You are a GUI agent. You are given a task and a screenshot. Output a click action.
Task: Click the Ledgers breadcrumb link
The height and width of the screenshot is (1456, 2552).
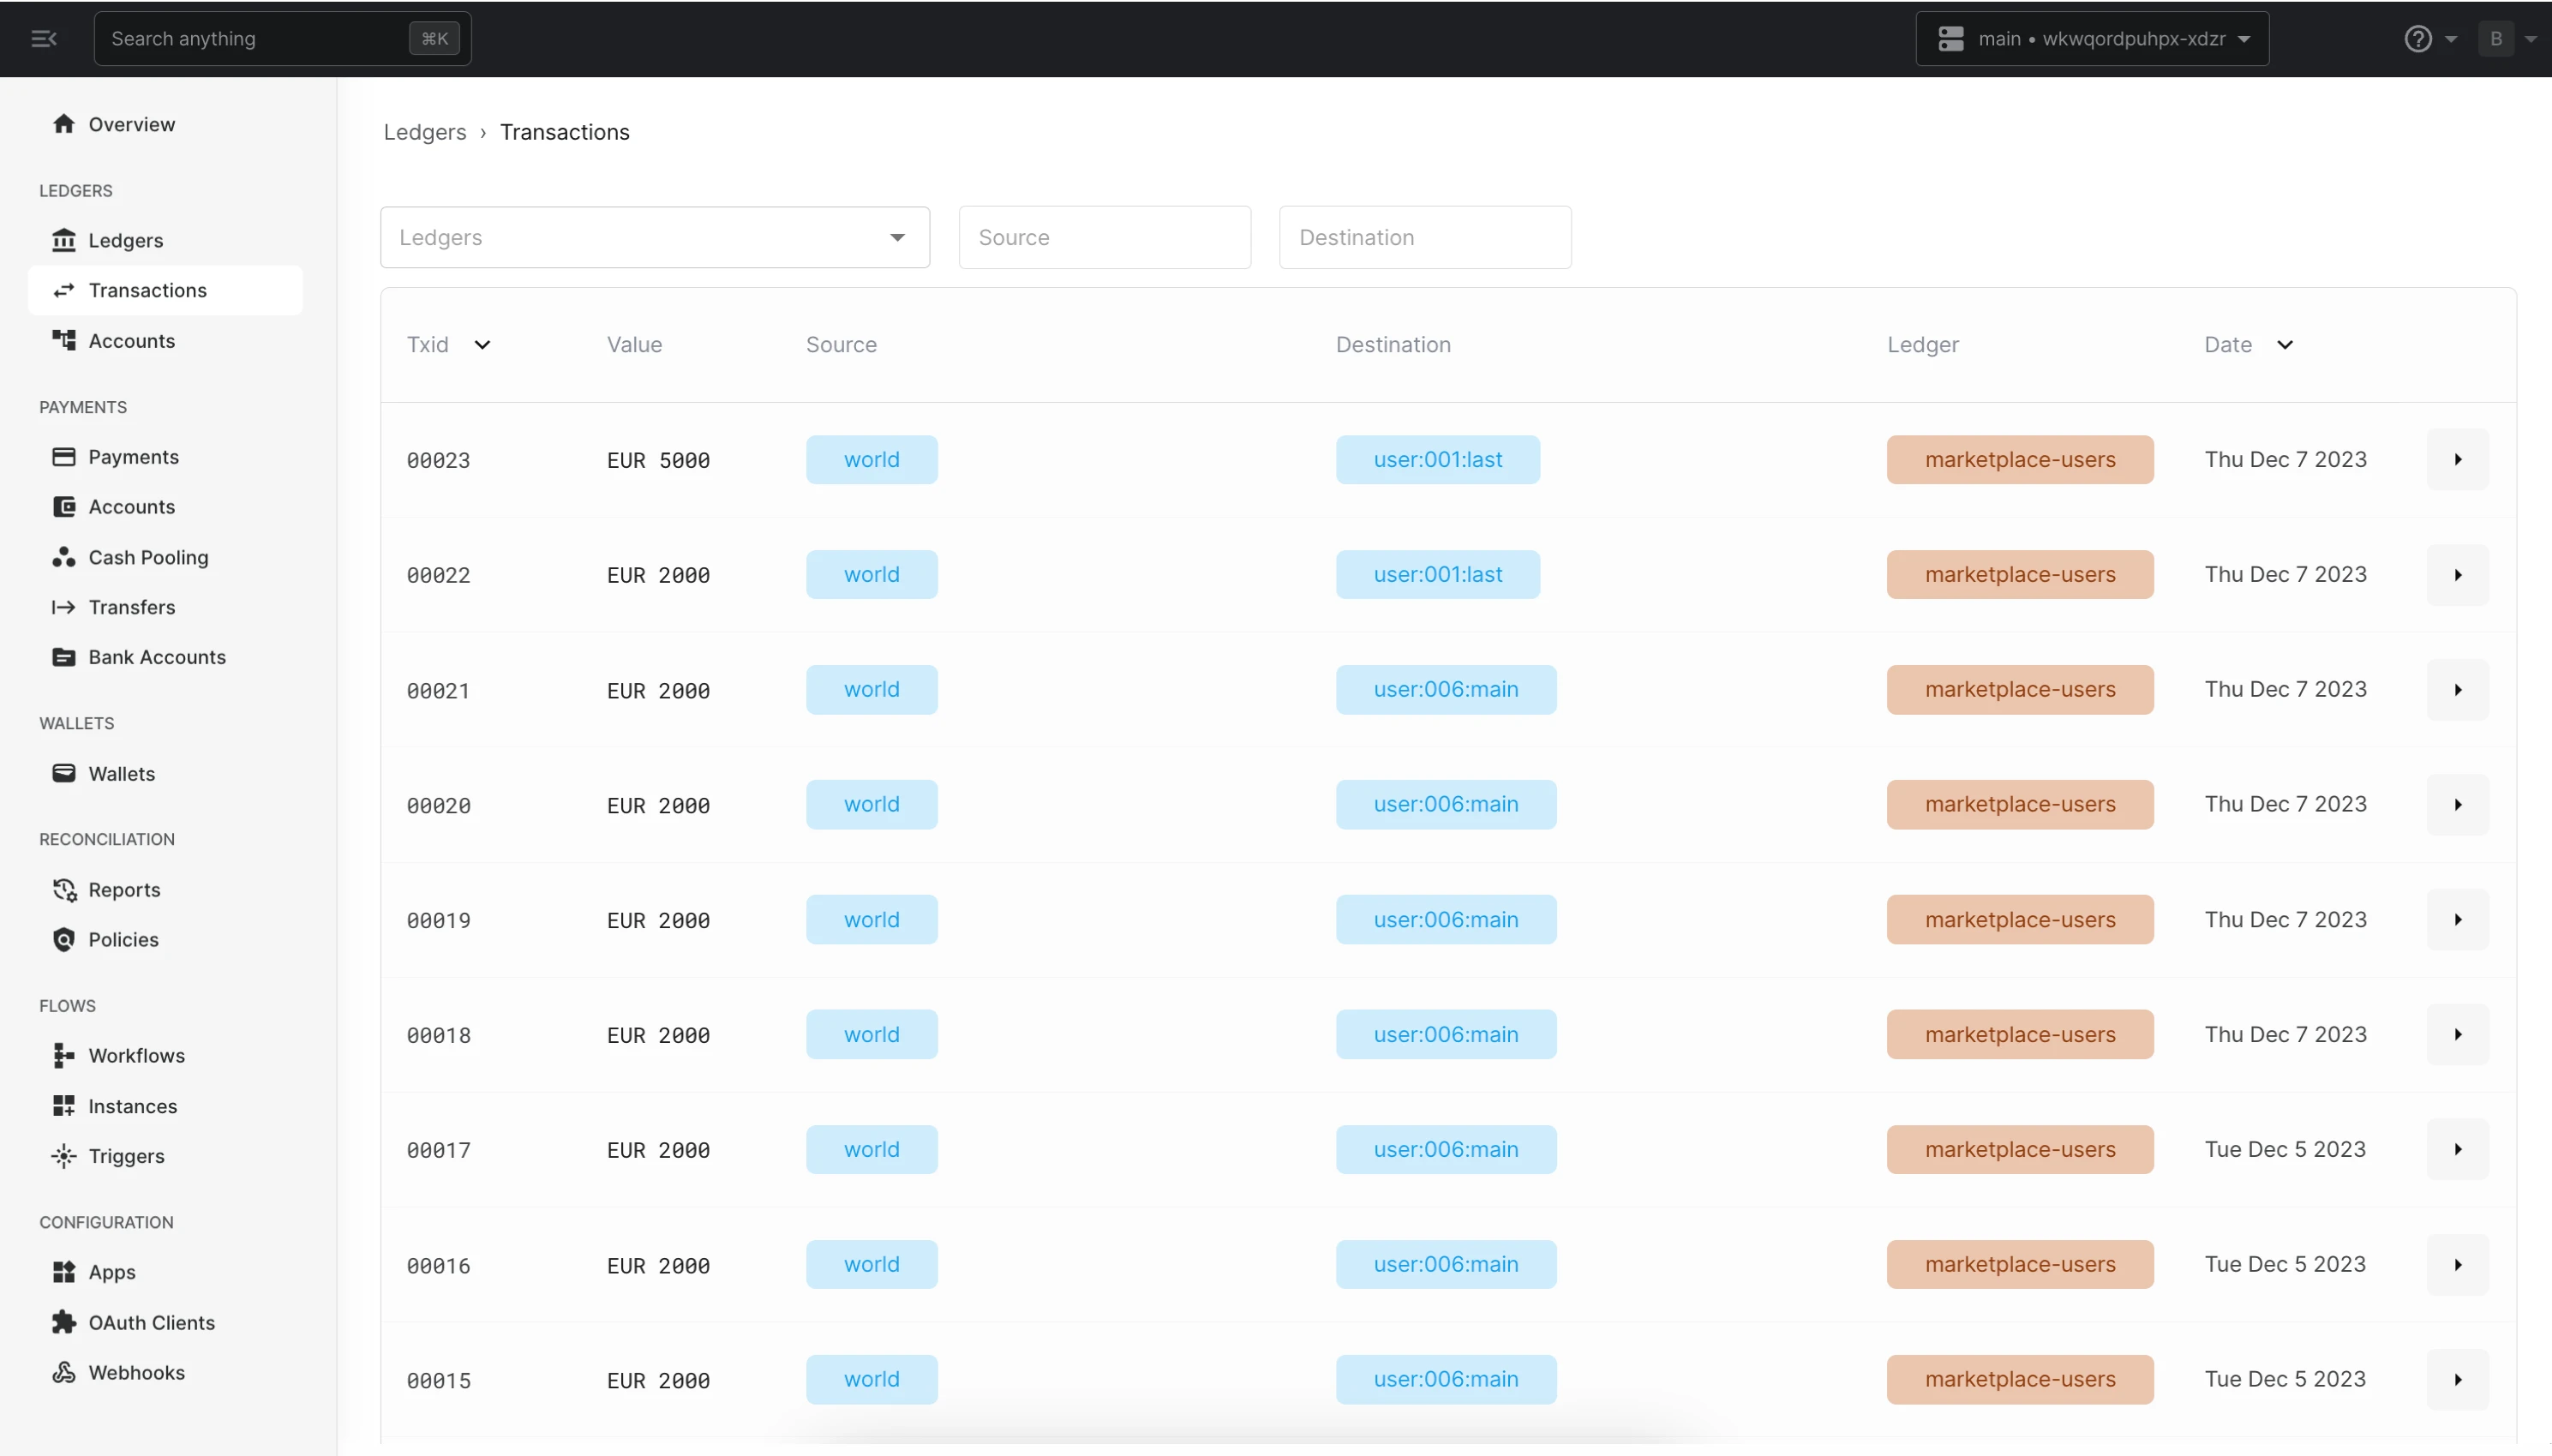pyautogui.click(x=424, y=131)
